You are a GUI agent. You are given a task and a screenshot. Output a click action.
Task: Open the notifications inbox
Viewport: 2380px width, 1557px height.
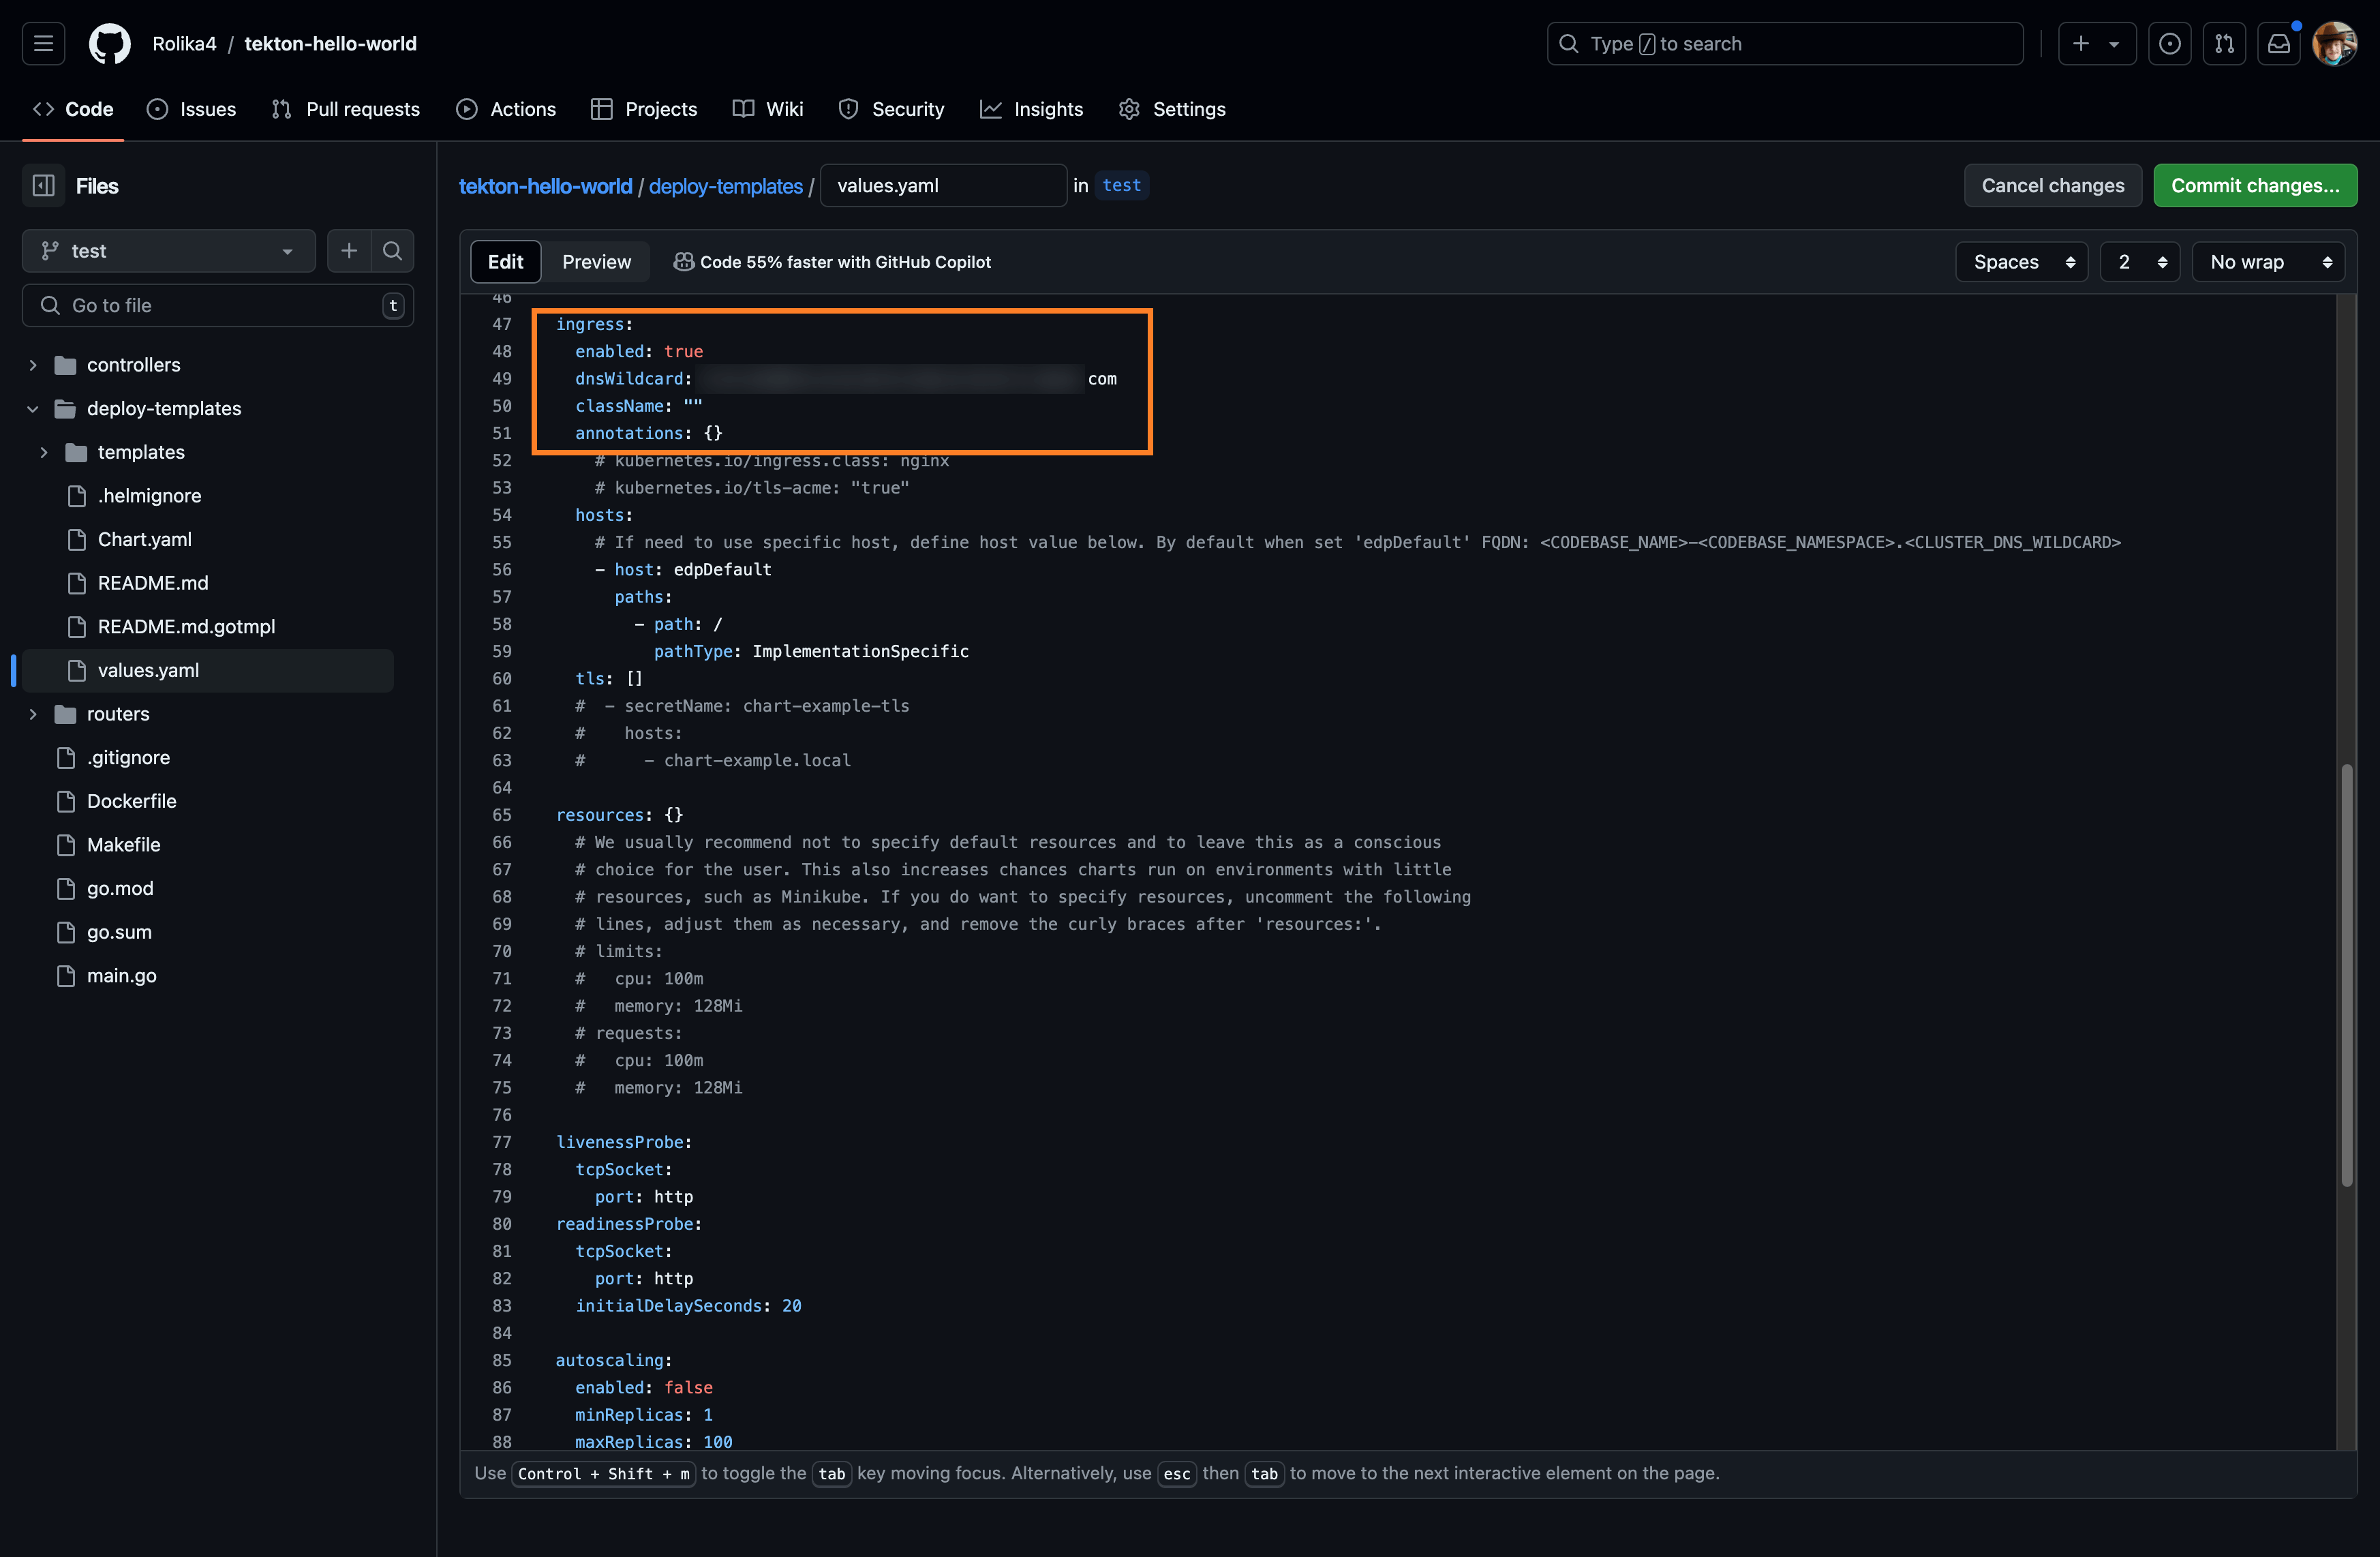pos(2280,43)
